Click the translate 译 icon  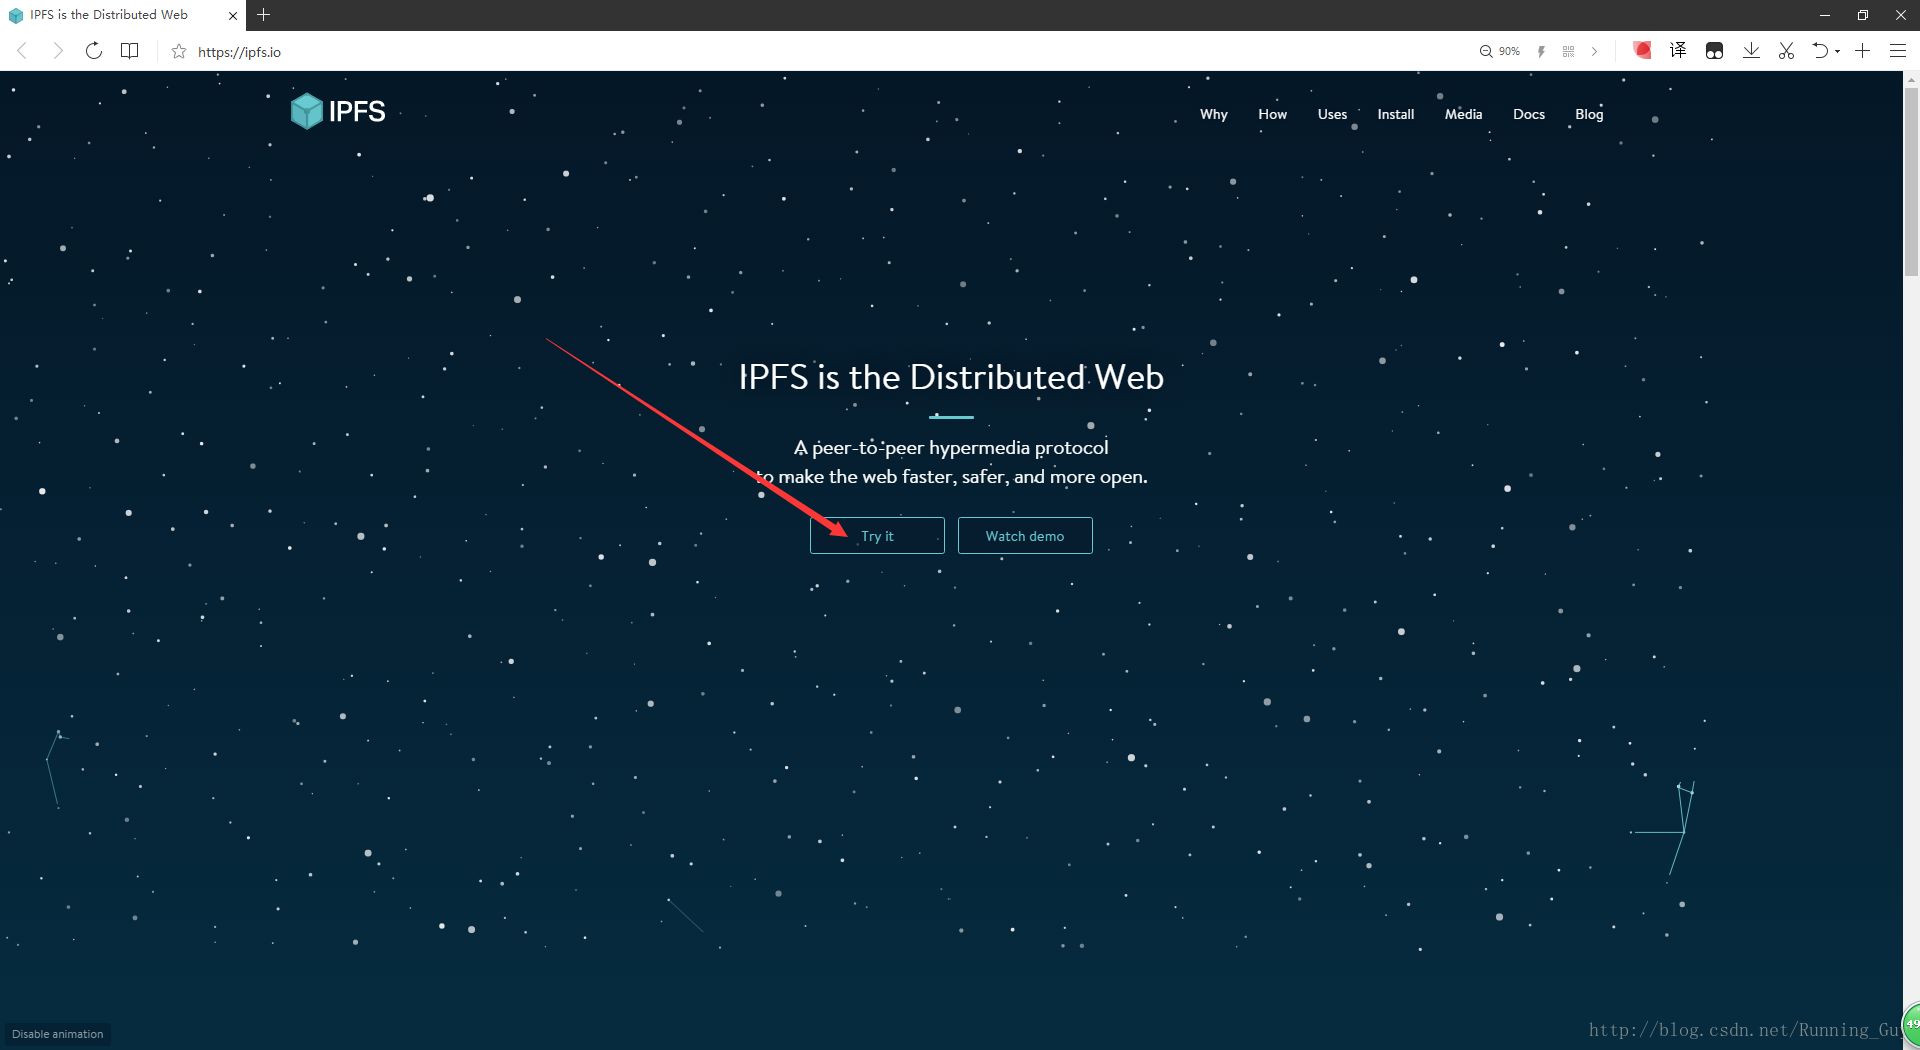tap(1678, 51)
